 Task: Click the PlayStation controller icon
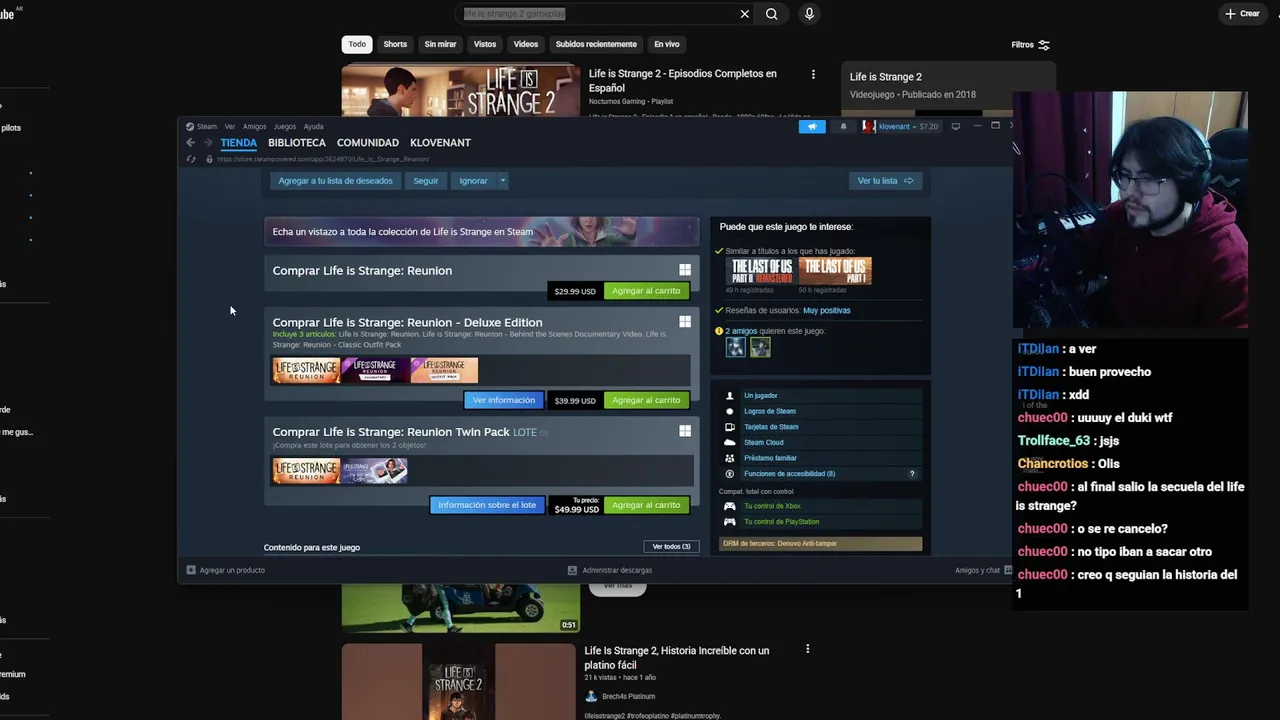pos(730,522)
